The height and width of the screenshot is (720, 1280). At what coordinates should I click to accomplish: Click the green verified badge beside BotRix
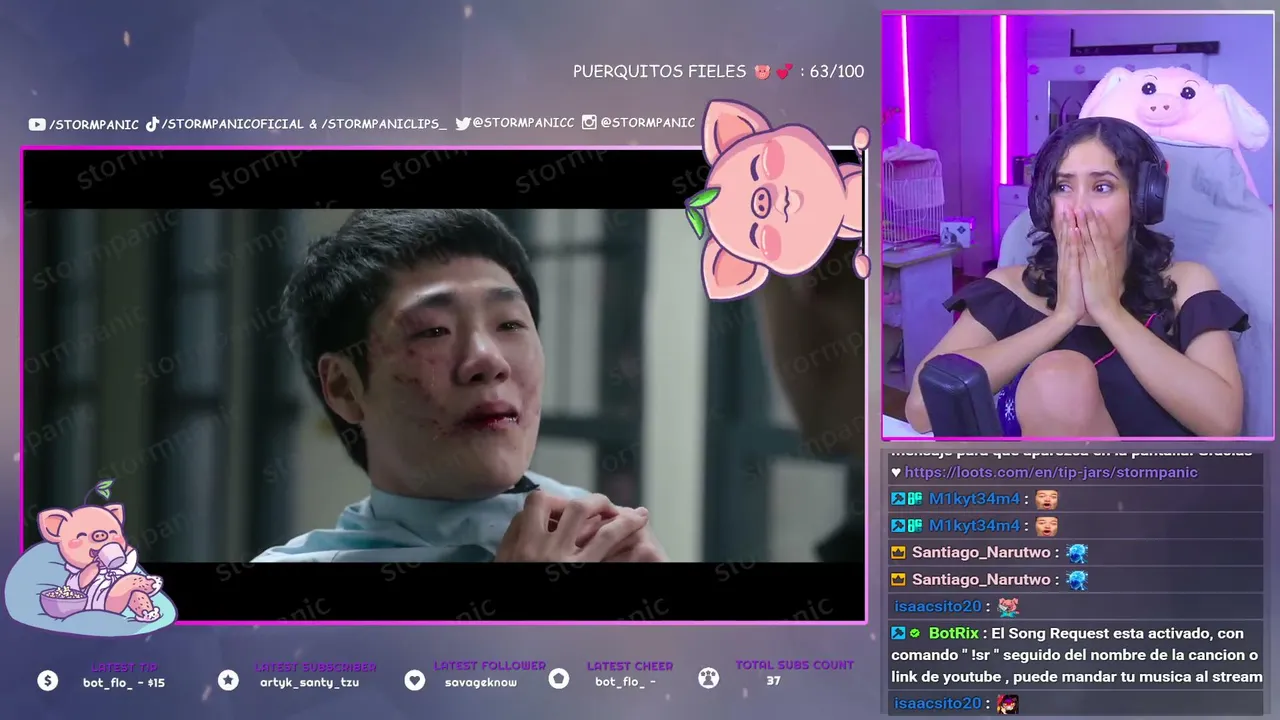914,633
